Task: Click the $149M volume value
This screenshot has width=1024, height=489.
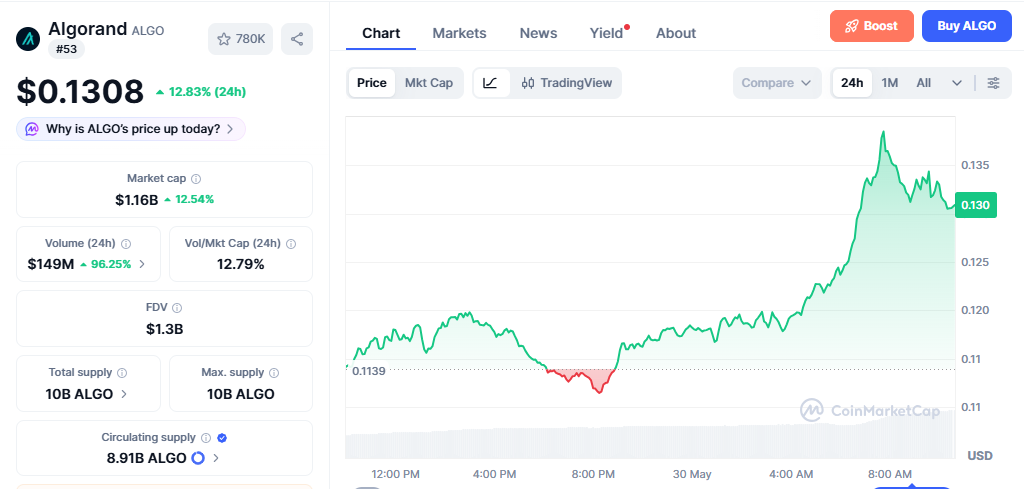Action: click(x=51, y=264)
